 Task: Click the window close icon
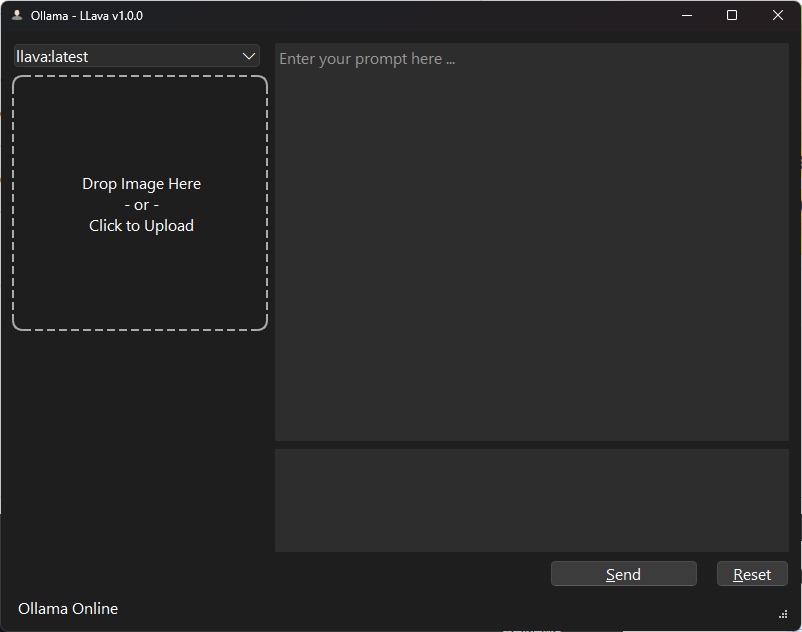click(x=778, y=15)
